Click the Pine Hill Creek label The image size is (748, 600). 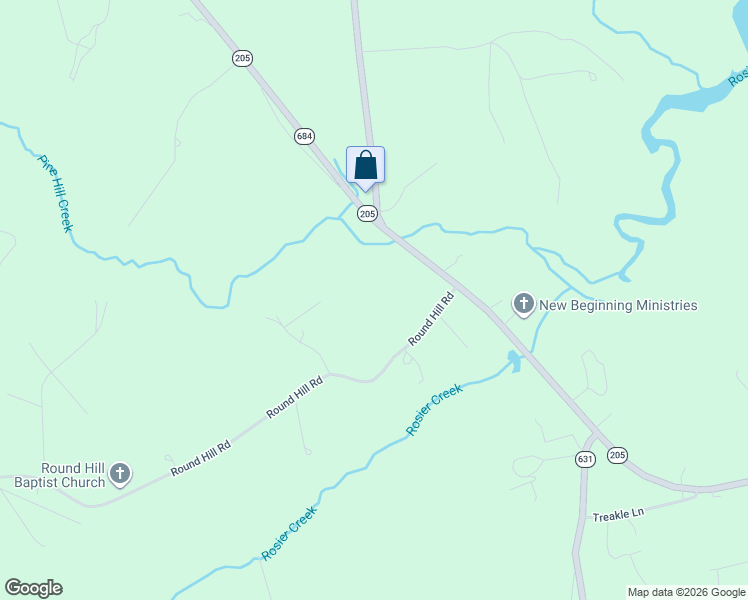click(x=55, y=193)
